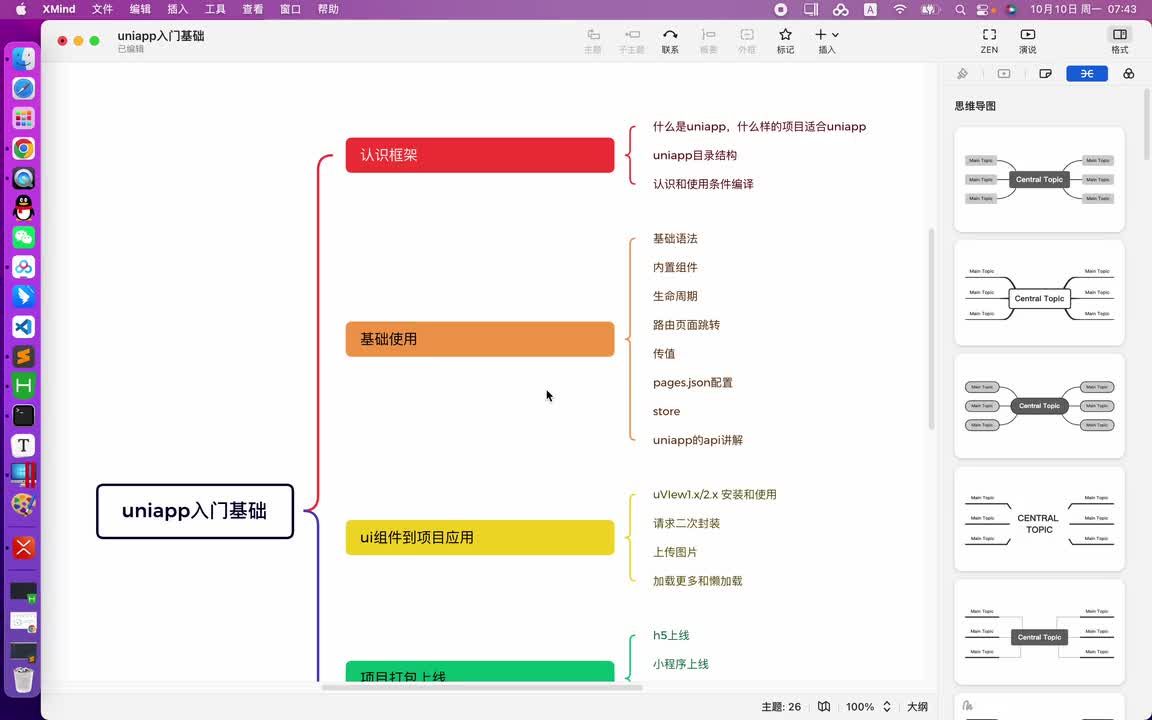Choose the rounded pill Central Topic structure
Screen dimensions: 1152x720
pos(1039,406)
